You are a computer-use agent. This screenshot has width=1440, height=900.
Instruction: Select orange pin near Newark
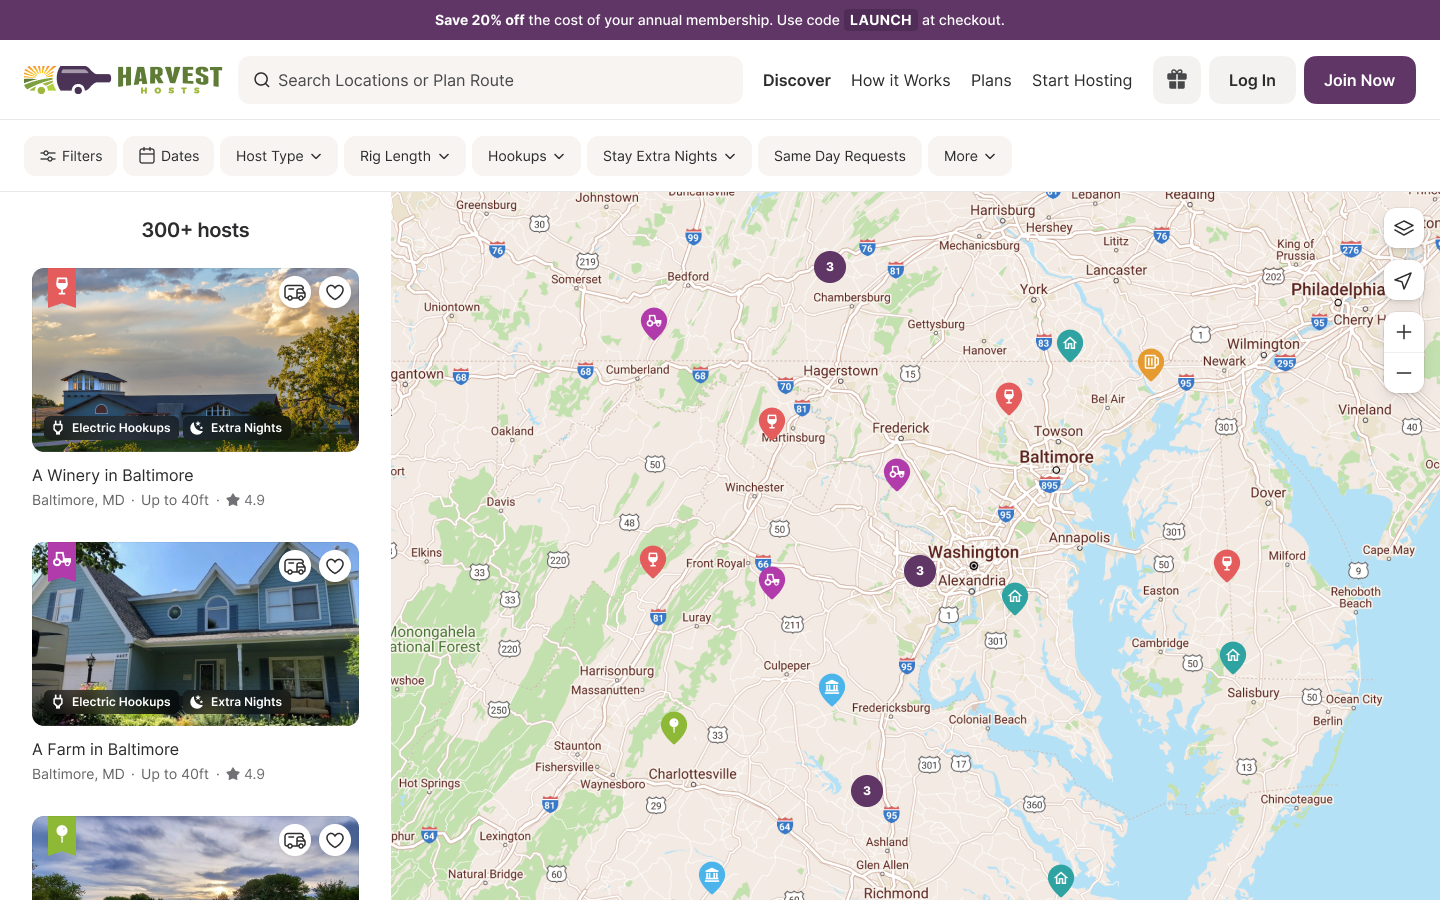(x=1151, y=364)
